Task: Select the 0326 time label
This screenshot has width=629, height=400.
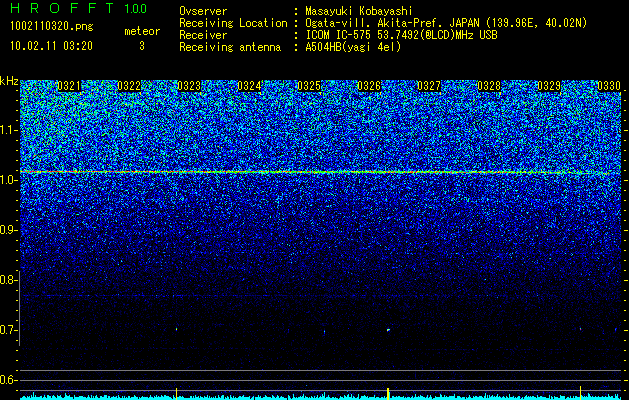Action: (x=369, y=86)
